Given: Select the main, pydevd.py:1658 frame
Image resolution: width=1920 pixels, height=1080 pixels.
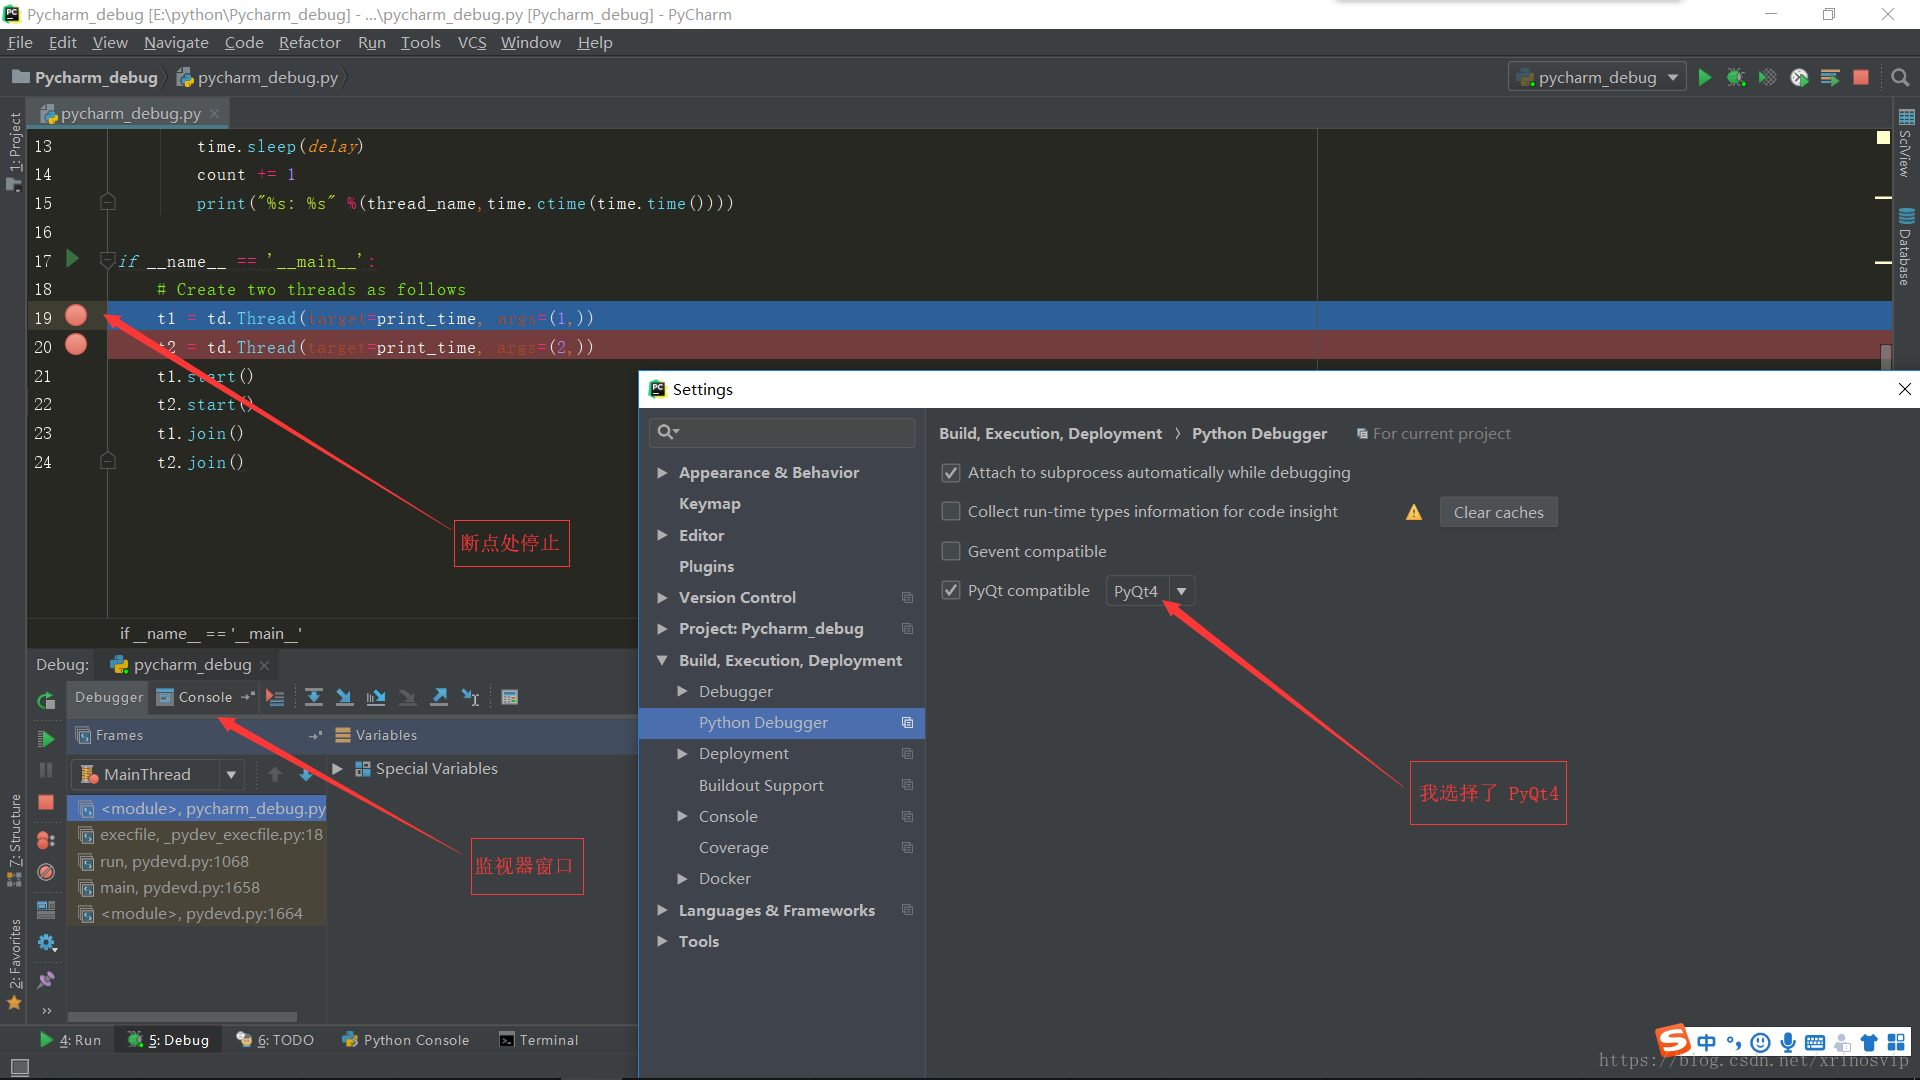Looking at the screenshot, I should pyautogui.click(x=196, y=887).
